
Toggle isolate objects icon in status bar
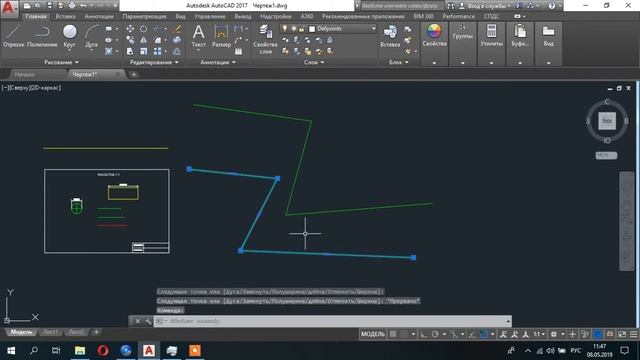(585, 334)
